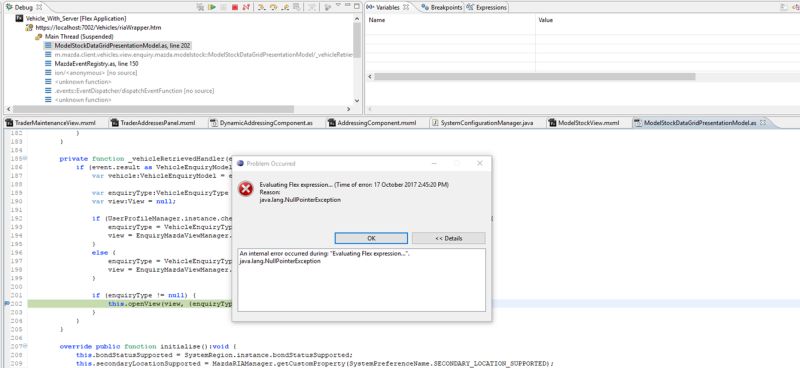This screenshot has height=368, width=800.
Task: Select stack frame ModelStockDataGridPresentationModel.as line 202
Action: [x=122, y=45]
